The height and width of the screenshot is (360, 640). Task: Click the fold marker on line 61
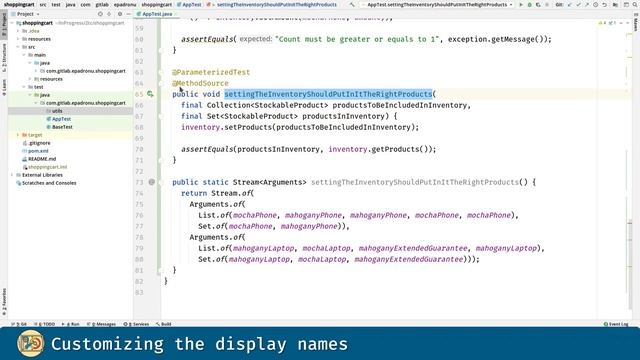click(161, 50)
